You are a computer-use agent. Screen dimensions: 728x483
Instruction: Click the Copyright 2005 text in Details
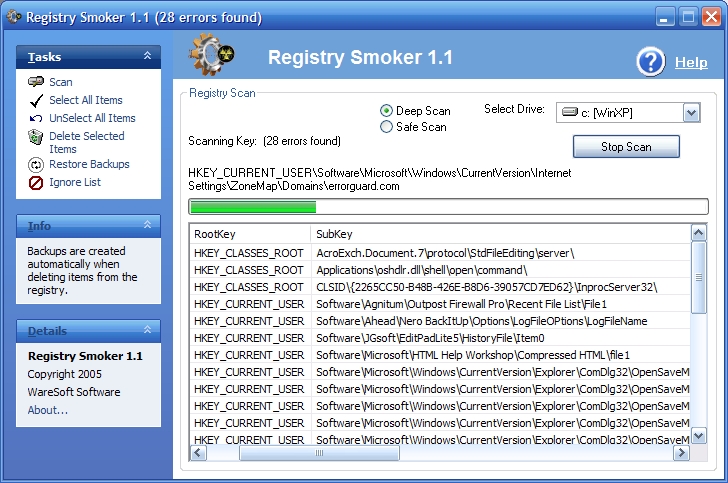(x=65, y=374)
